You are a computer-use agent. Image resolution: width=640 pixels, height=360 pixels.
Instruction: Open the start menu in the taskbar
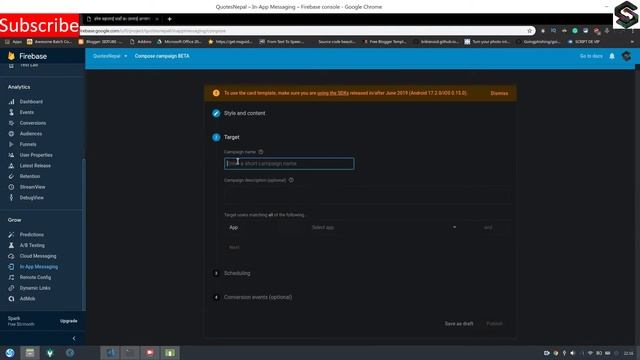click(10, 353)
